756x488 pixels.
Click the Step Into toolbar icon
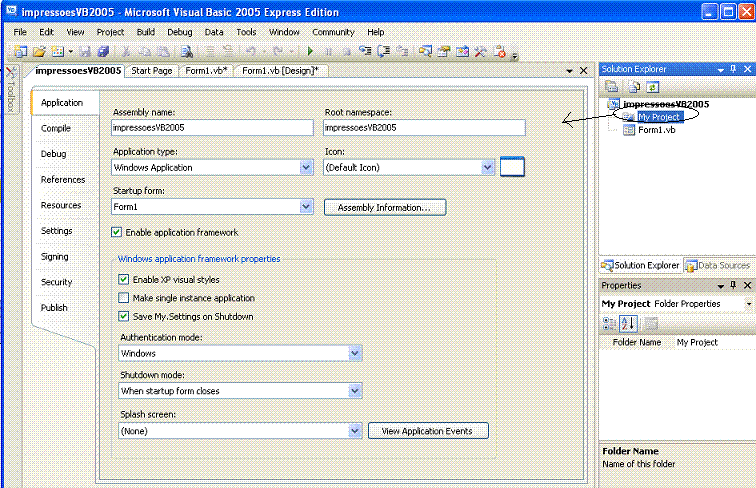[365, 51]
